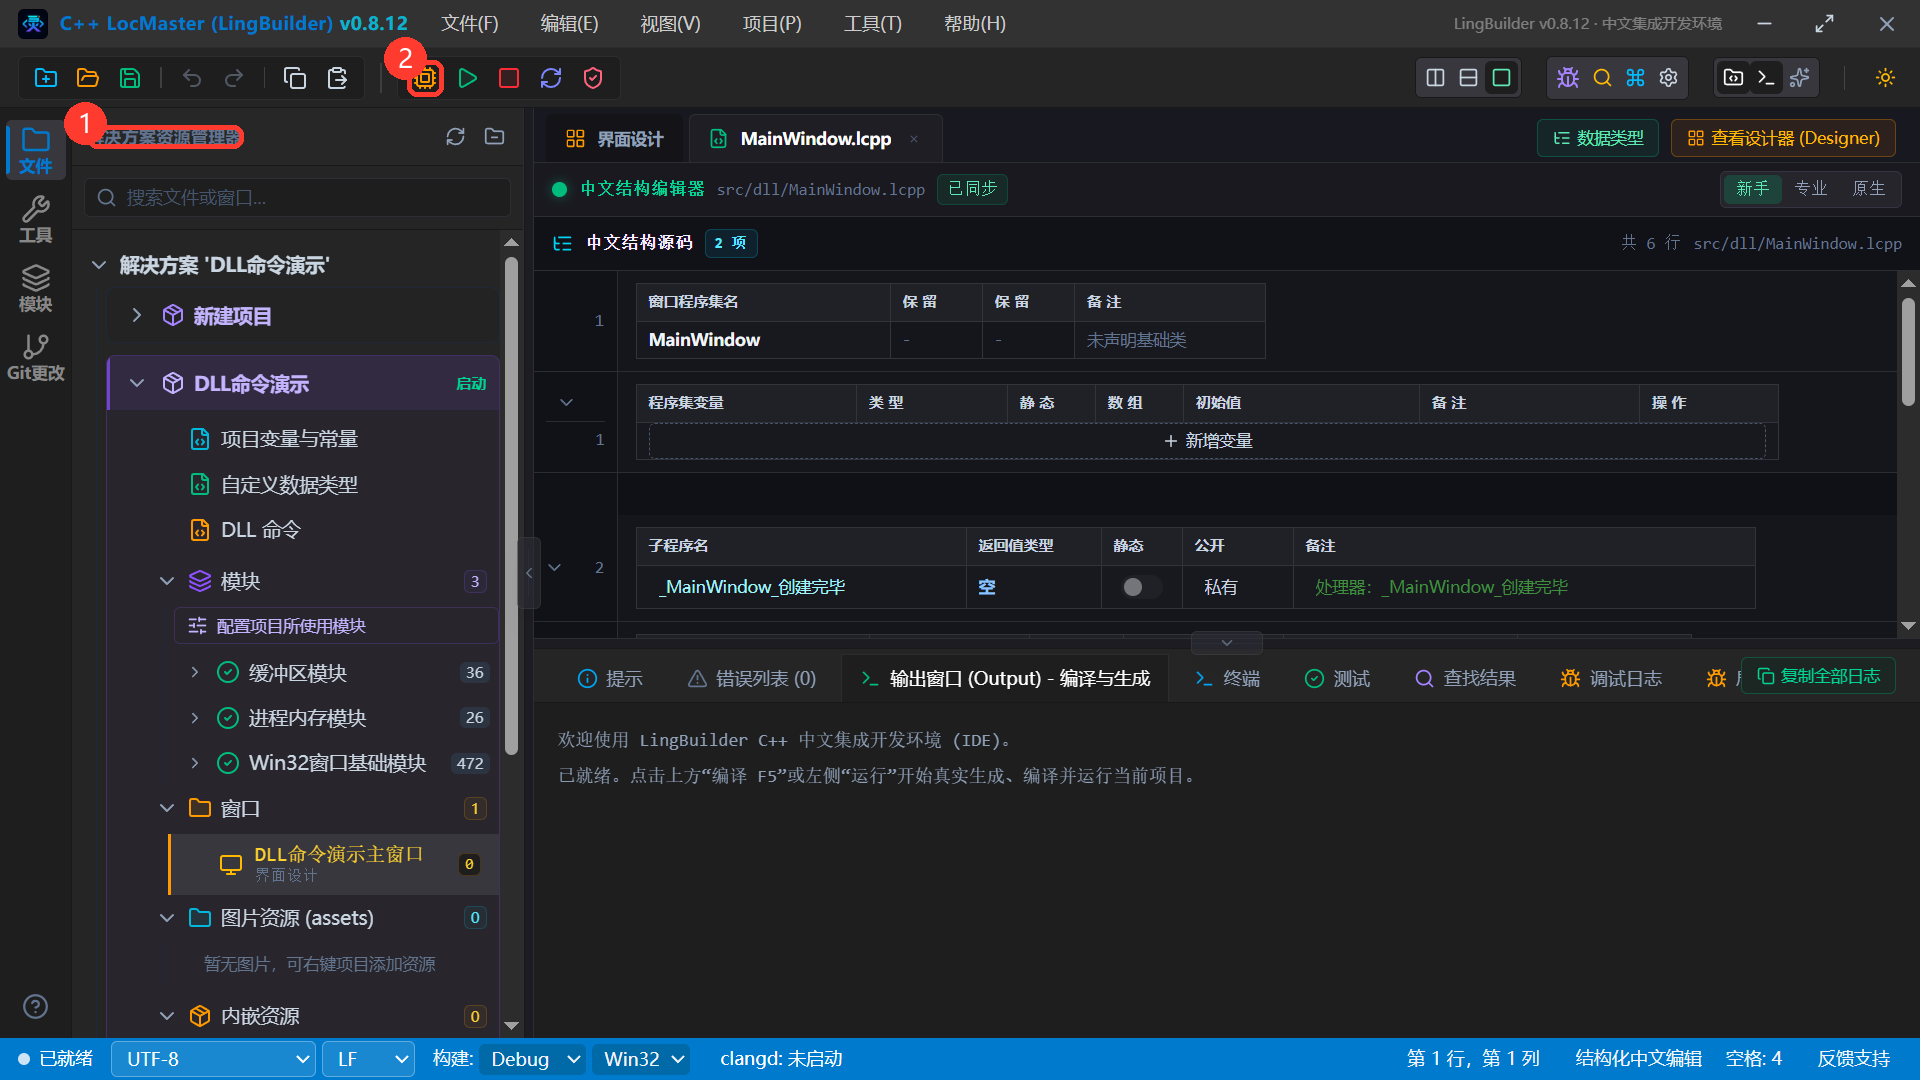Select the 专业 editor mode
The width and height of the screenshot is (1920, 1080).
[1811, 189]
